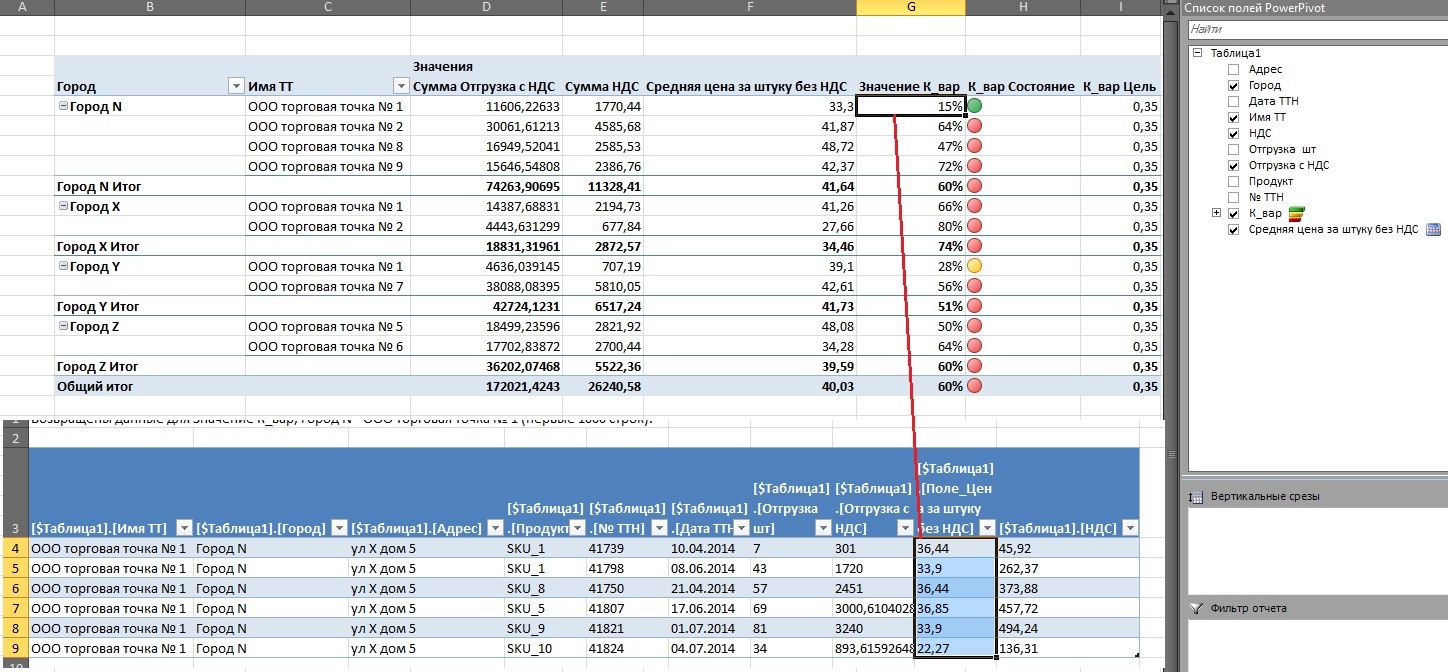Click the Вертикальные срезы panel icon
The image size is (1448, 672).
pos(1196,496)
